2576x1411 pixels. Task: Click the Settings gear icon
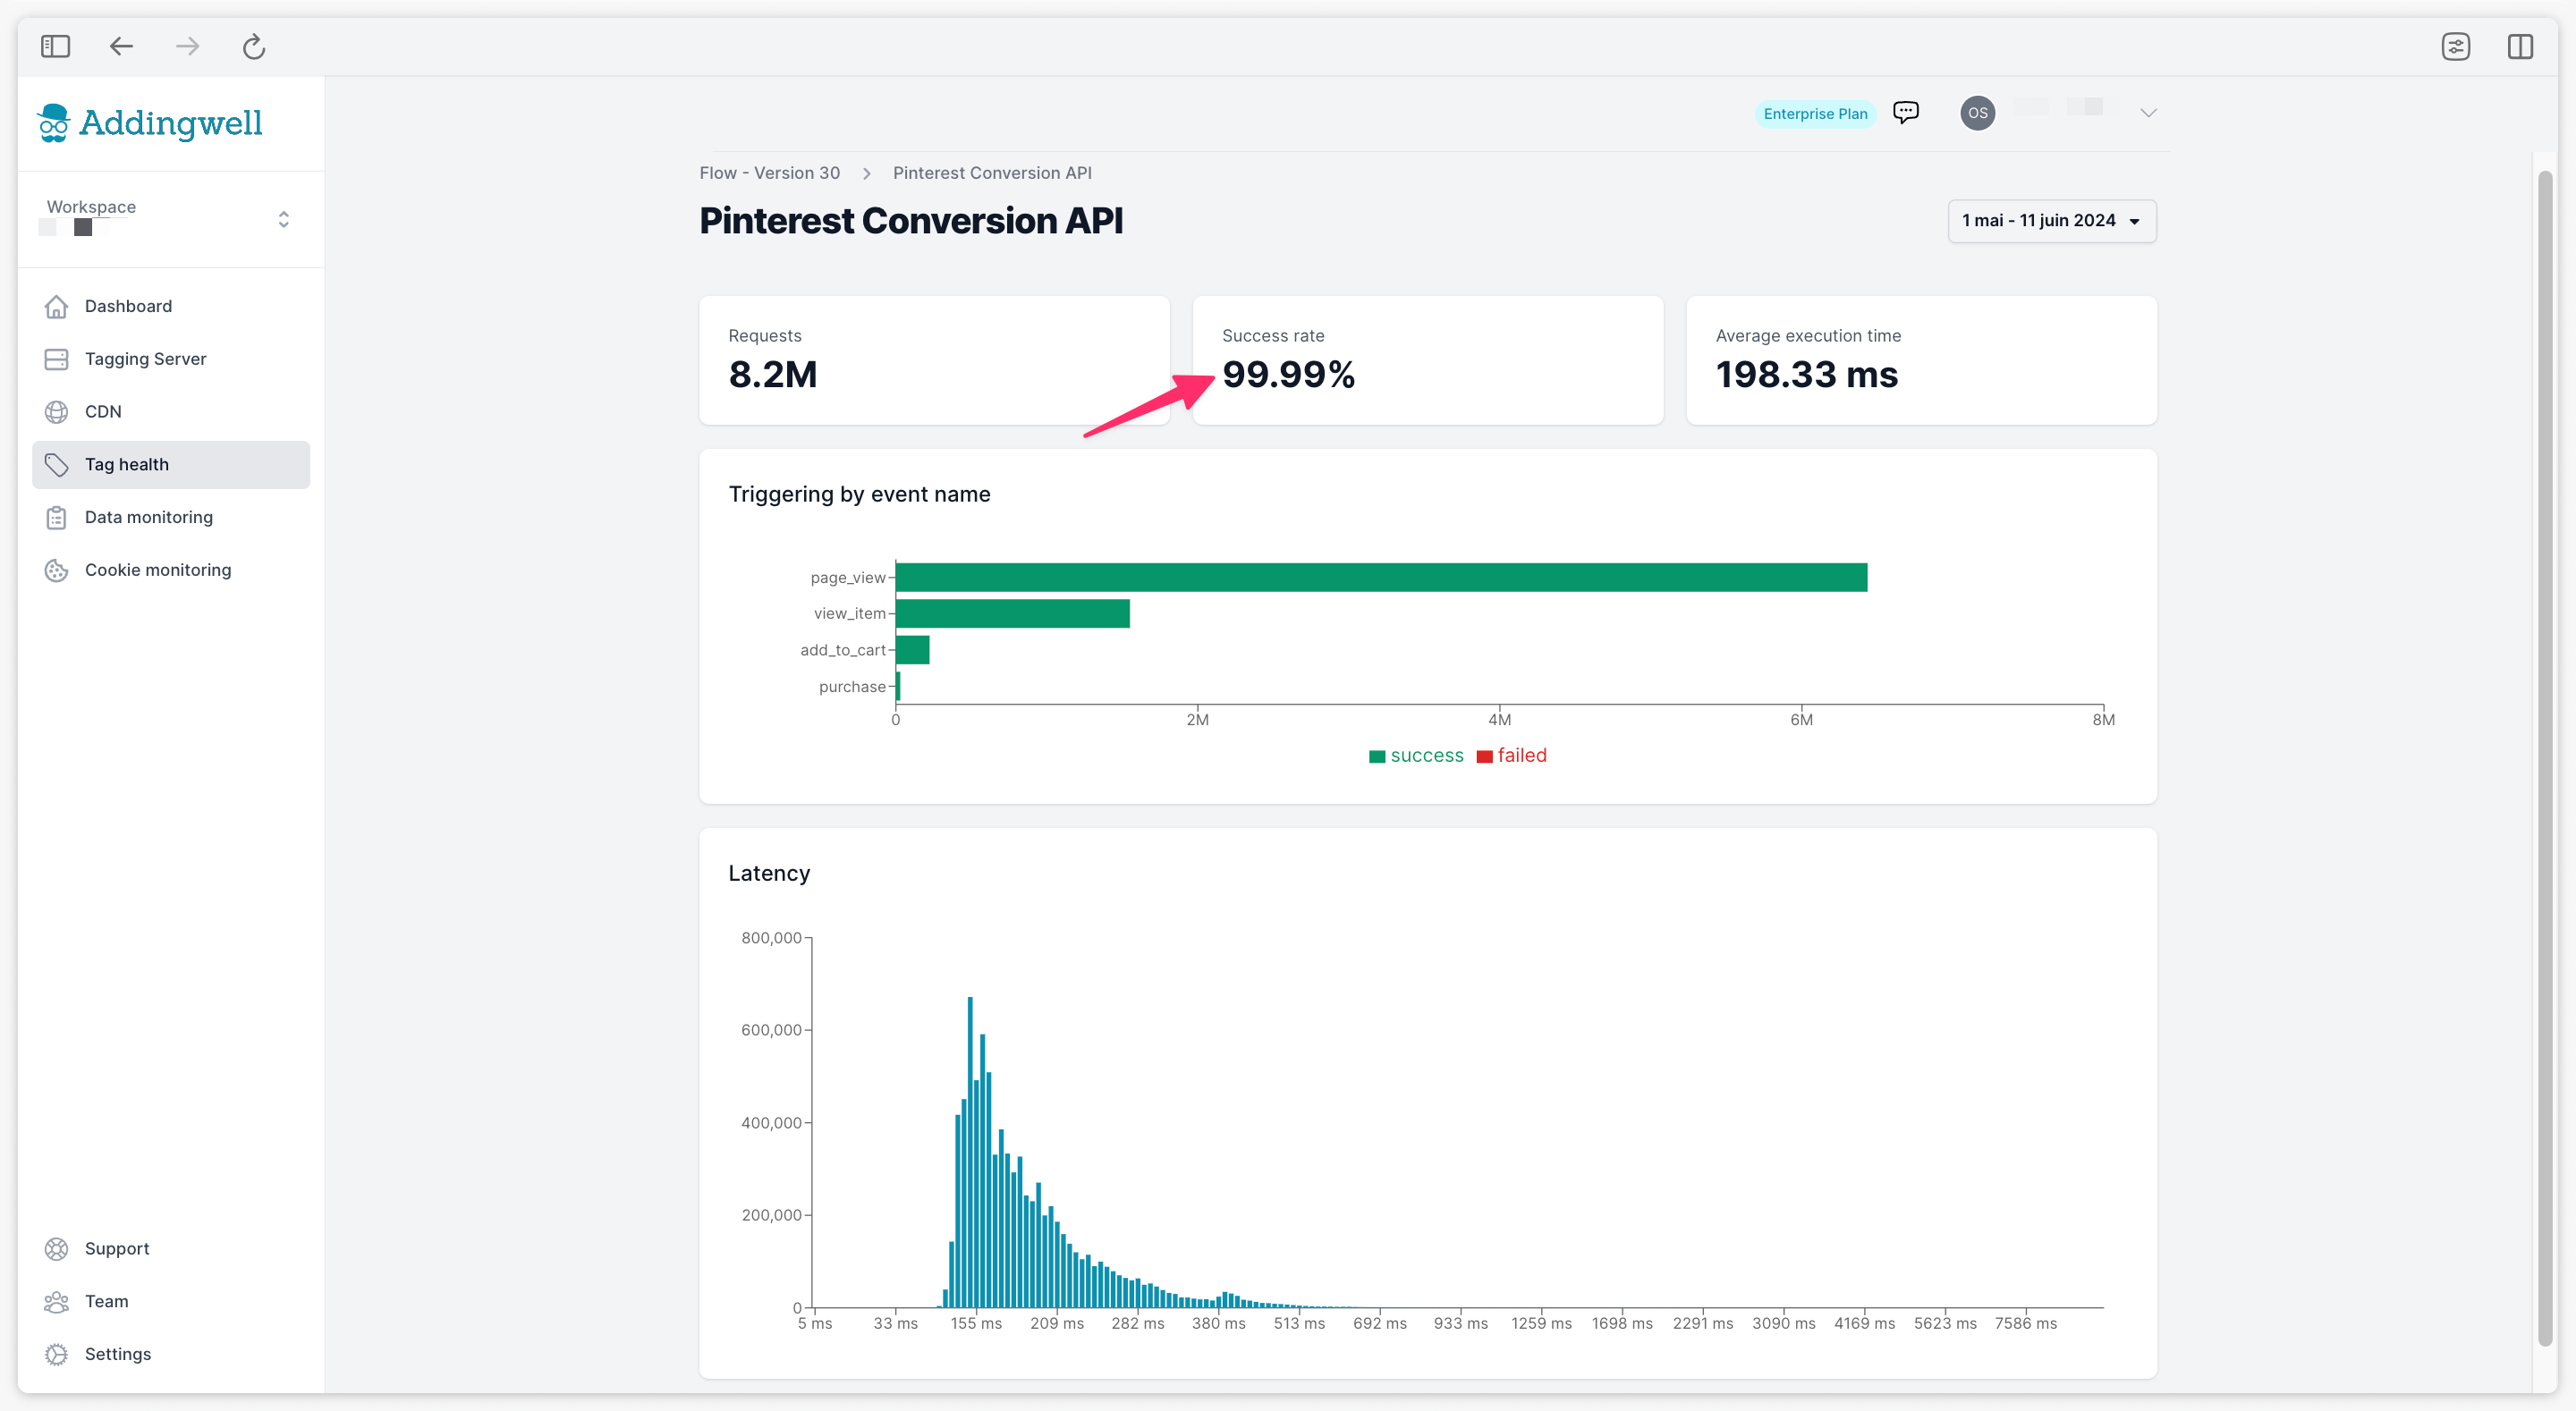(57, 1354)
